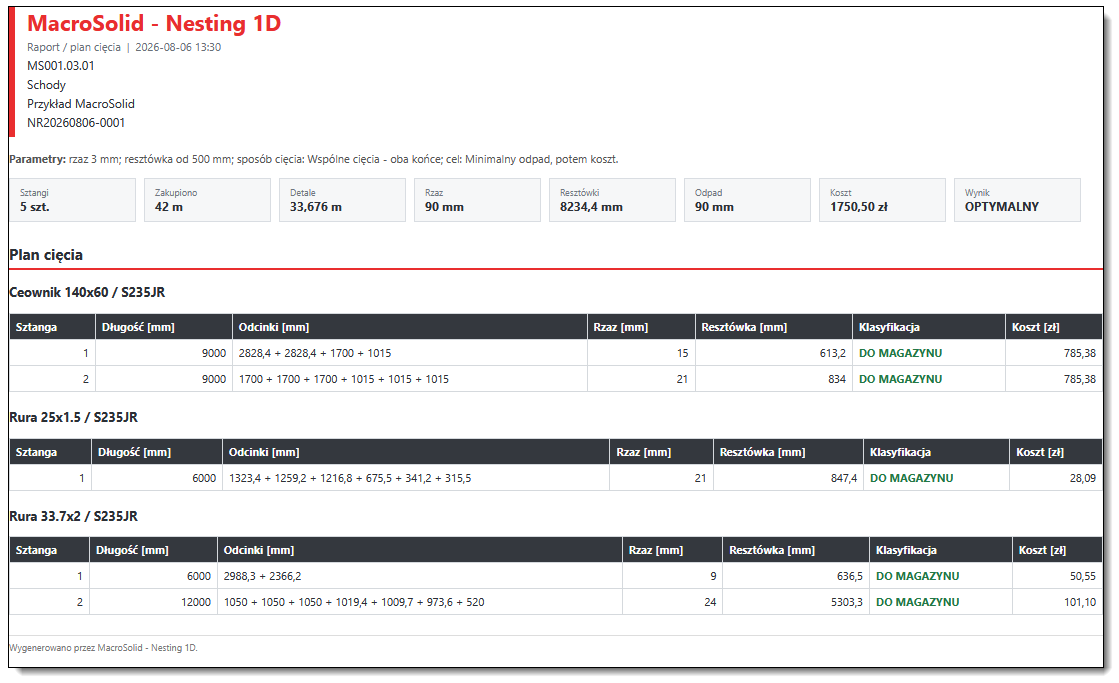Viewport: 1119px width, 683px height.
Task: Click DO MAGAZYNU in the 636,5 row
Action: 918,576
